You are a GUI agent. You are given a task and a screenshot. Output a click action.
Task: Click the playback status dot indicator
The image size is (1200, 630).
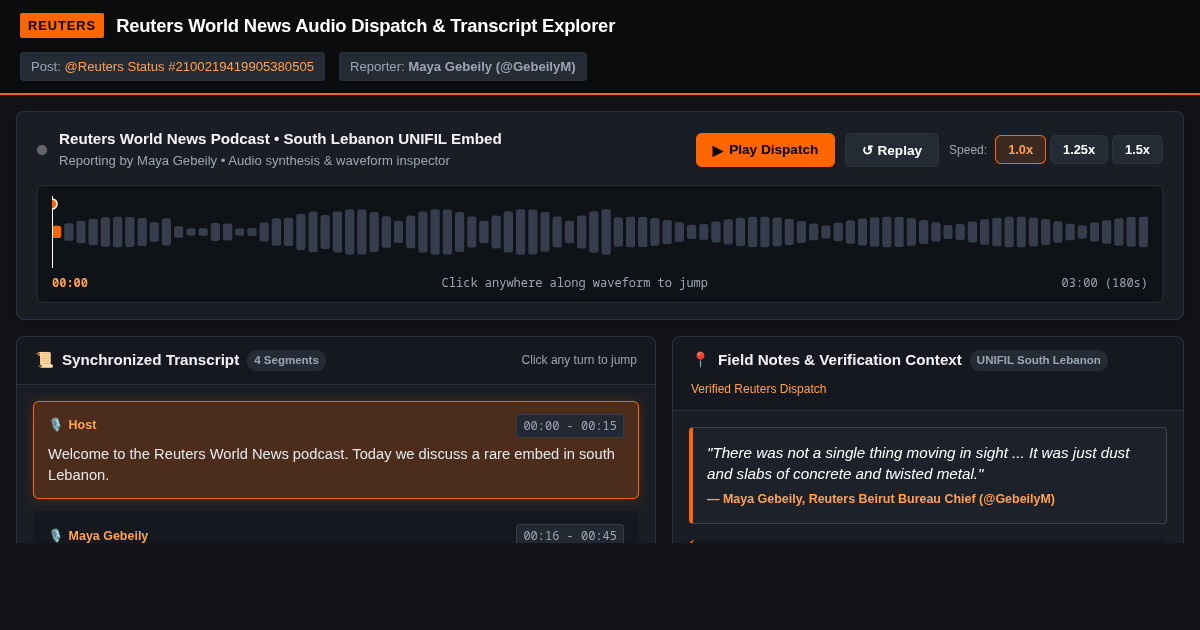[x=42, y=150]
